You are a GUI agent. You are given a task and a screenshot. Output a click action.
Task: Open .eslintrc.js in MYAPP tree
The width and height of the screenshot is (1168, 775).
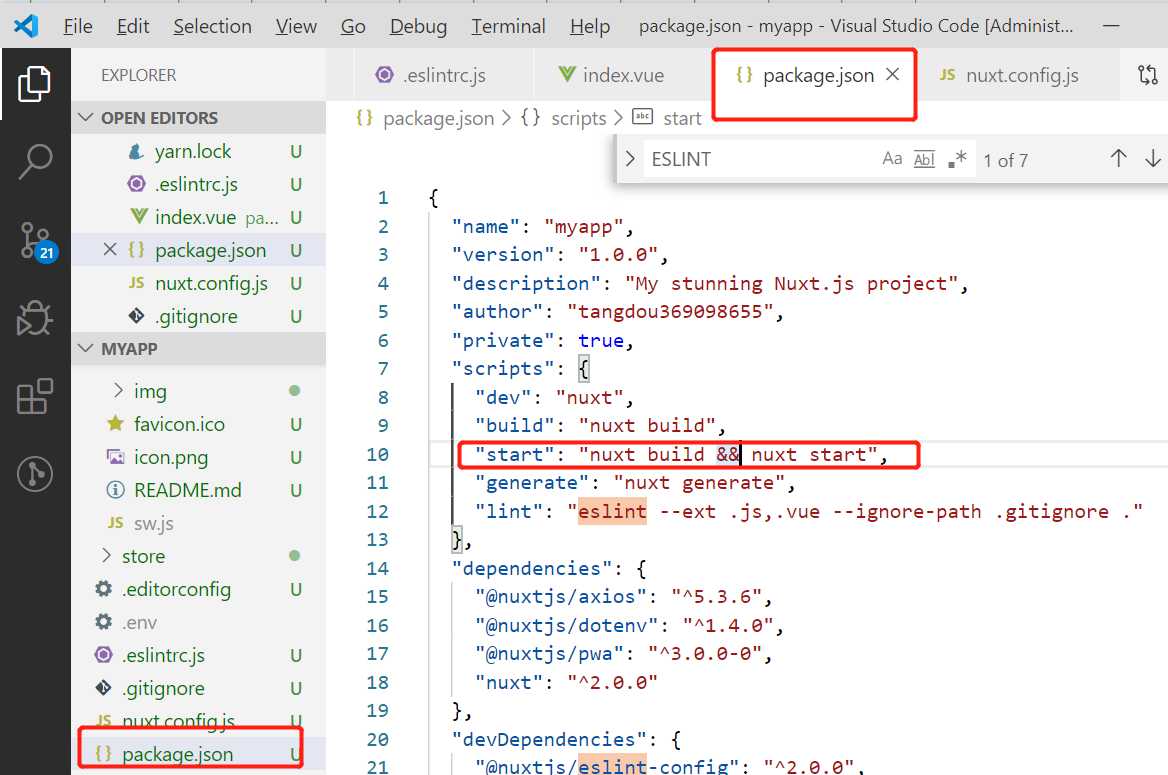click(x=163, y=655)
